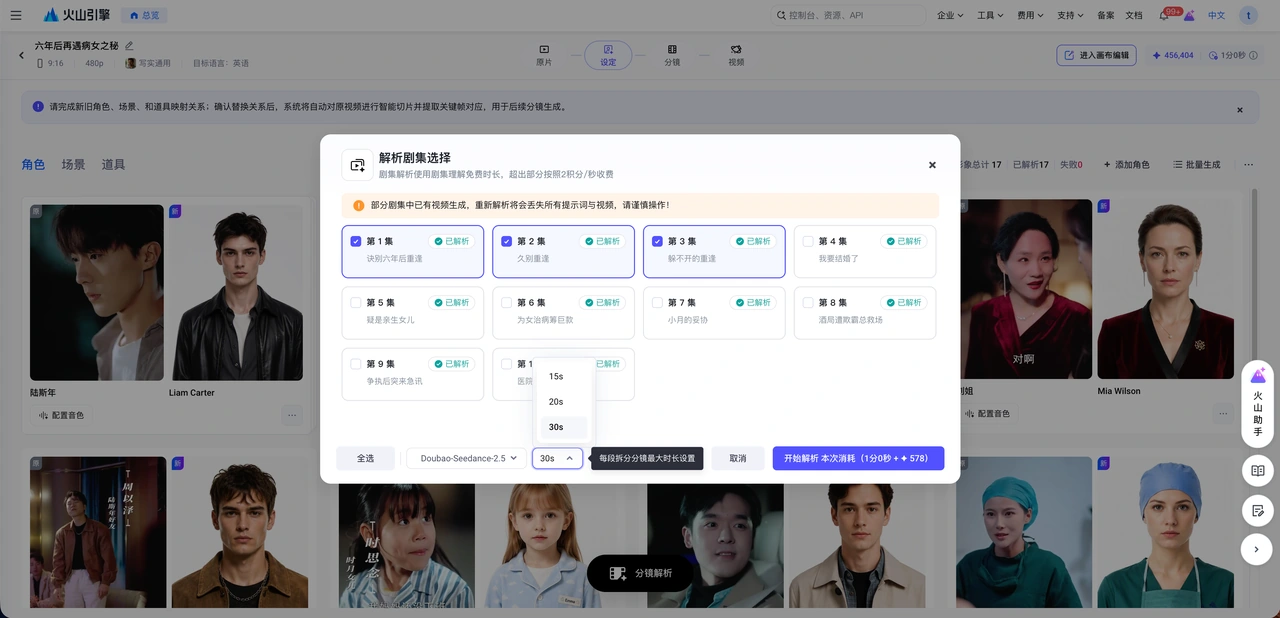
Task: Open the Doubao-Seedance-2.5 model dropdown
Action: pyautogui.click(x=466, y=458)
